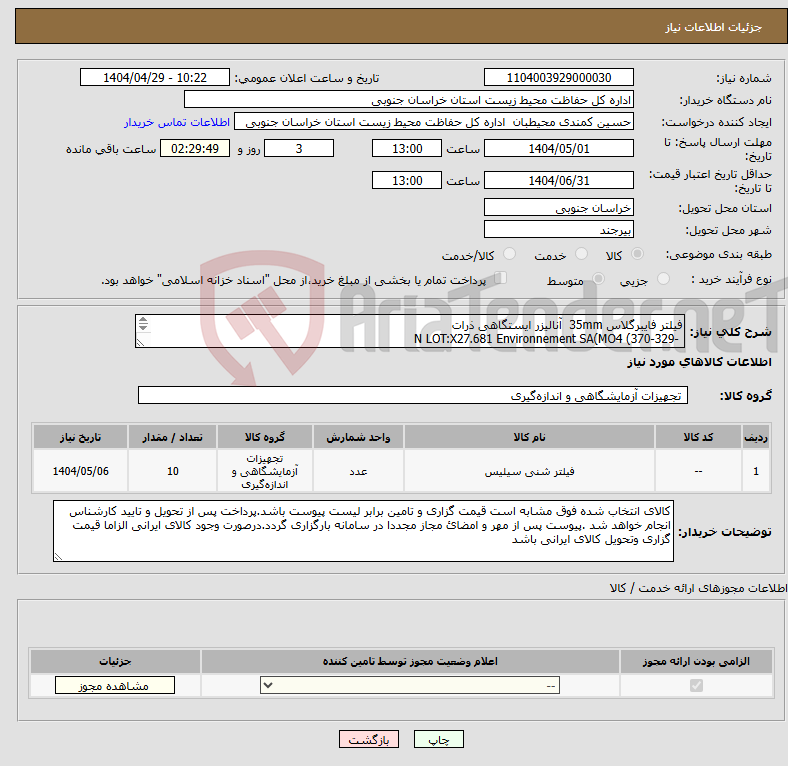The height and width of the screenshot is (766, 788).
Task: Select the جزیی purchase type radio
Action: pyautogui.click(x=663, y=278)
